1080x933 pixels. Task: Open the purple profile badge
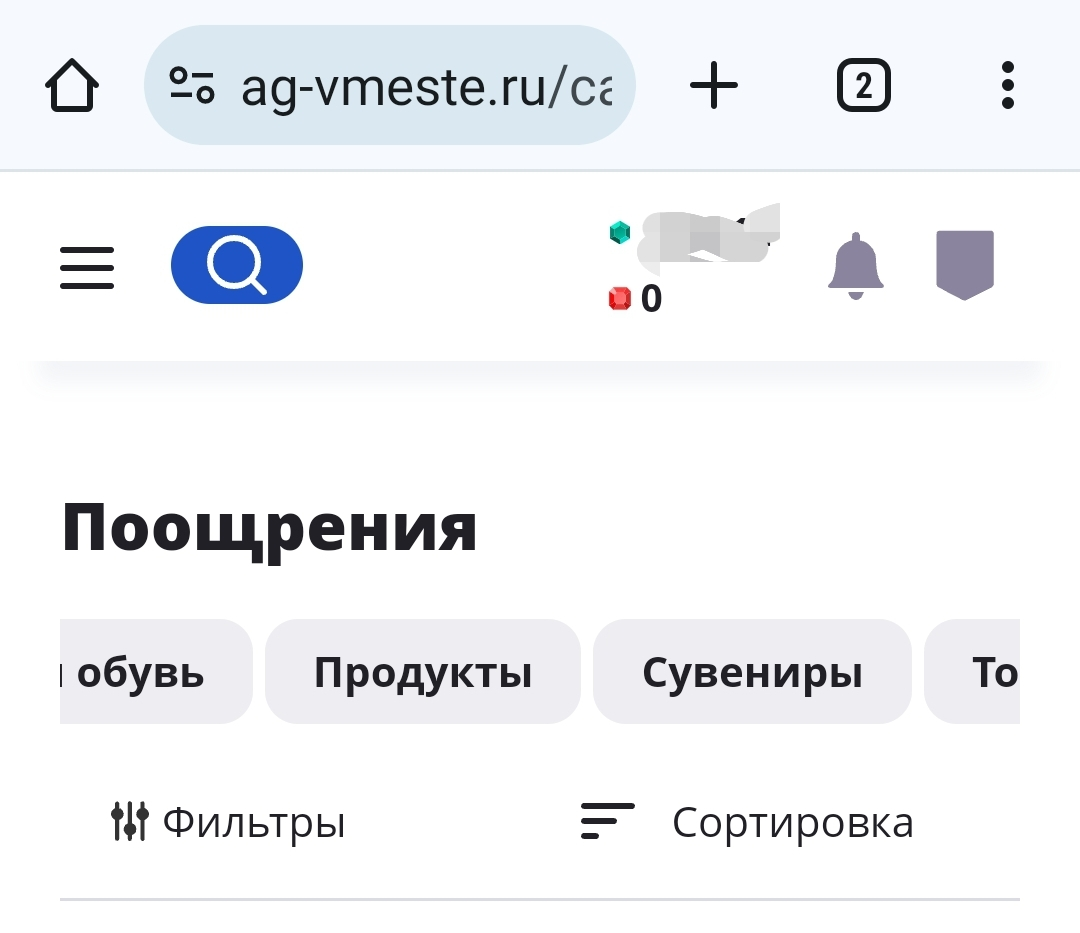(965, 265)
